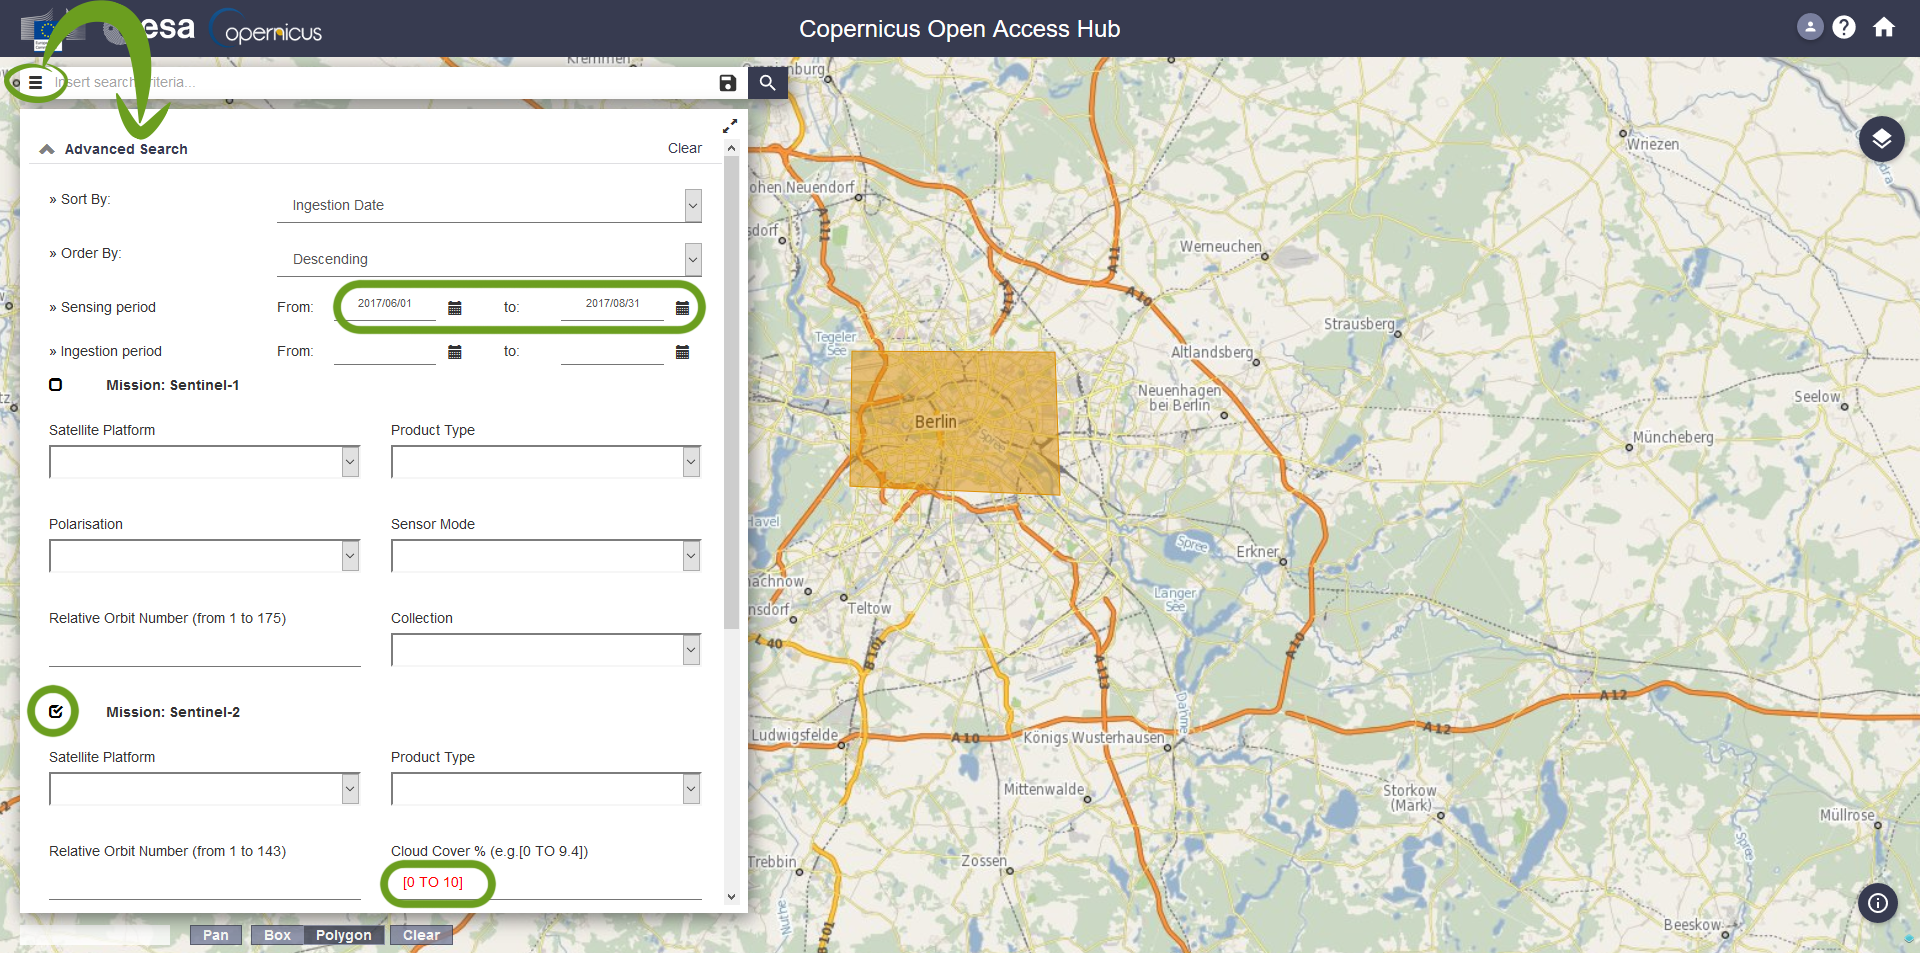Open calendar for Ingestion period end date
Viewport: 1920px width, 953px height.
click(682, 352)
